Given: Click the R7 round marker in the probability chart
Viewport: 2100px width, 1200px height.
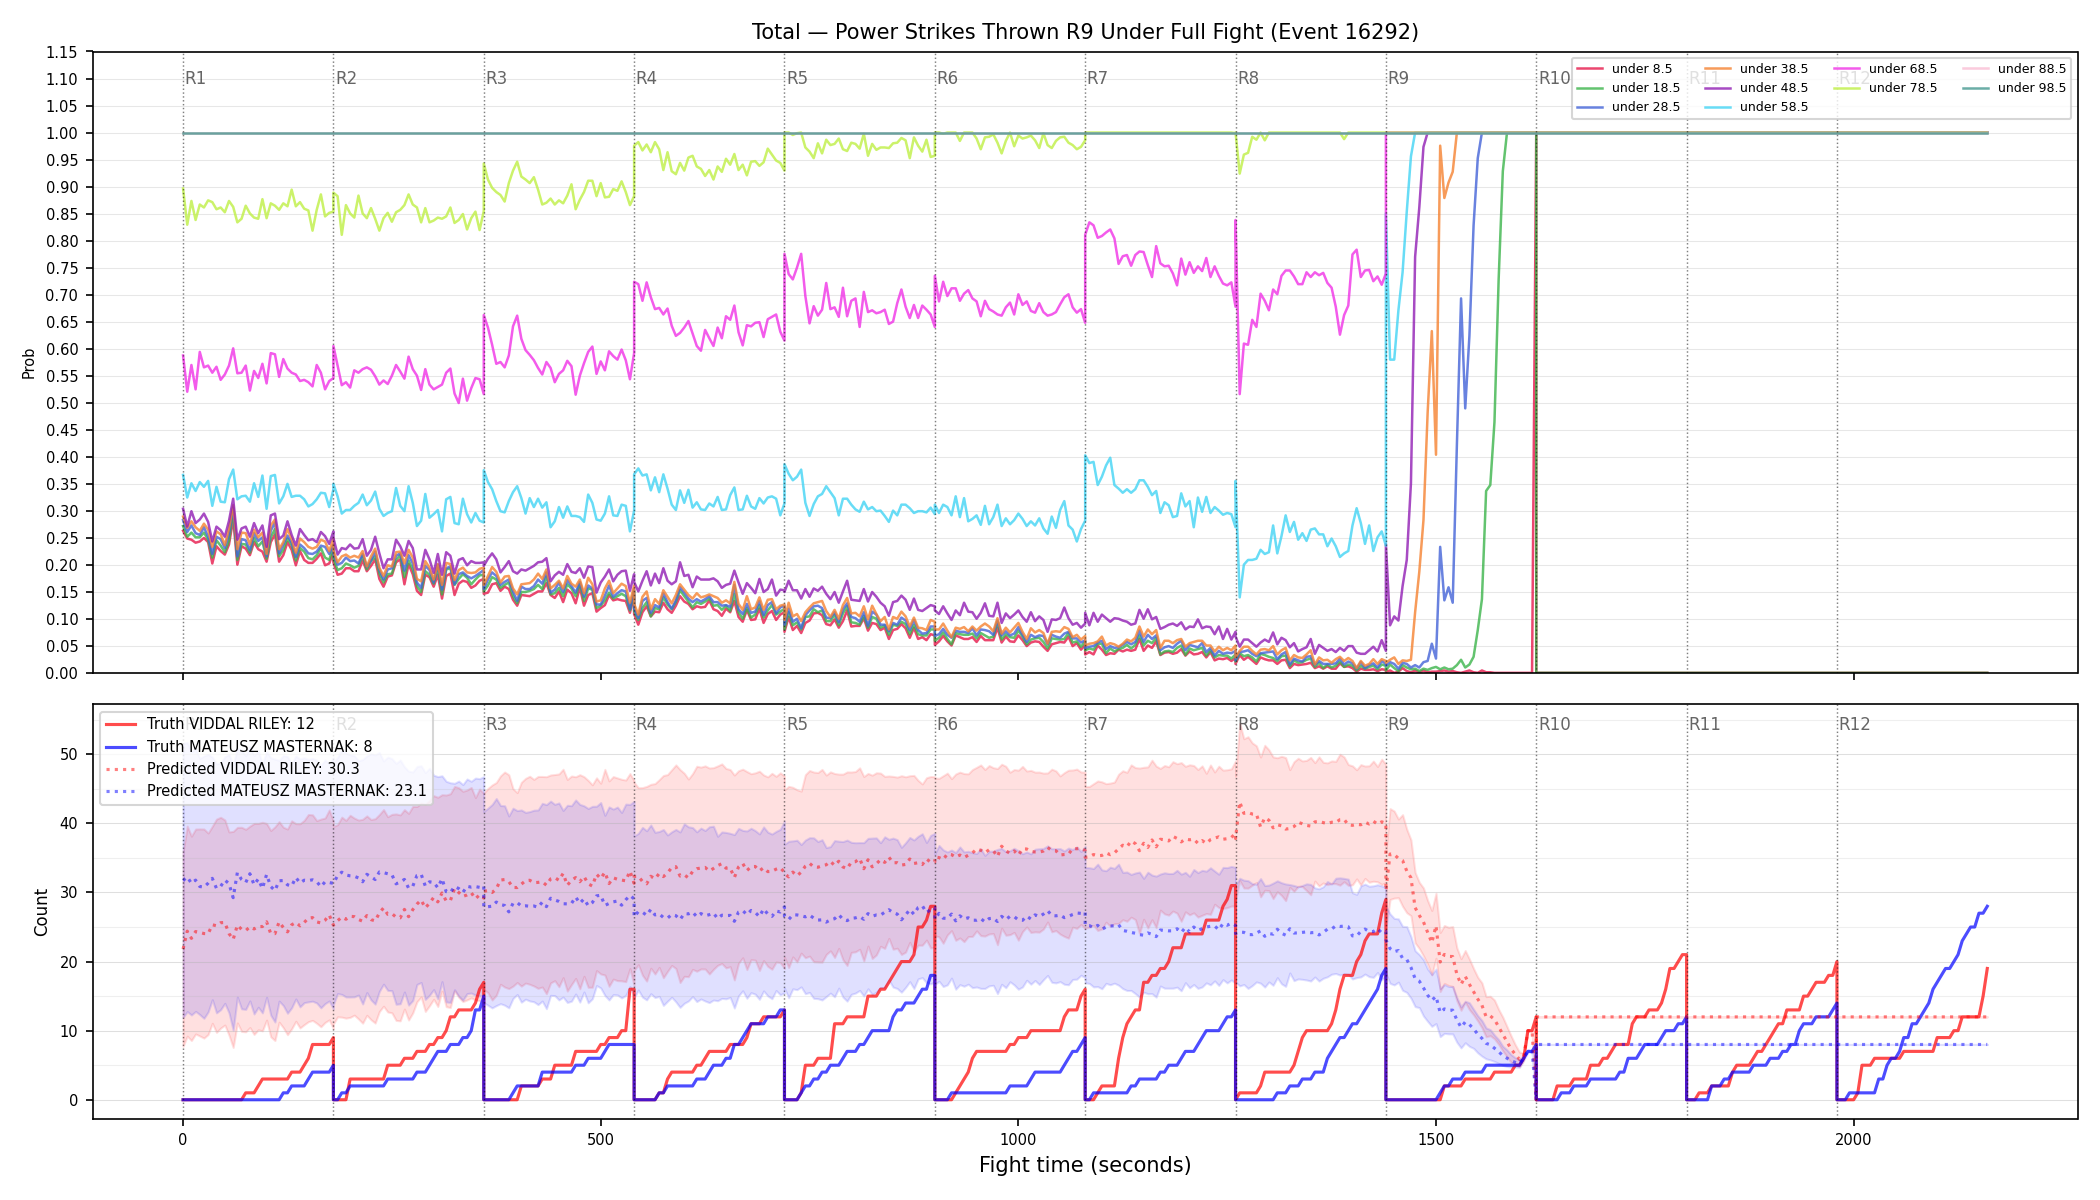Looking at the screenshot, I should tap(1097, 78).
